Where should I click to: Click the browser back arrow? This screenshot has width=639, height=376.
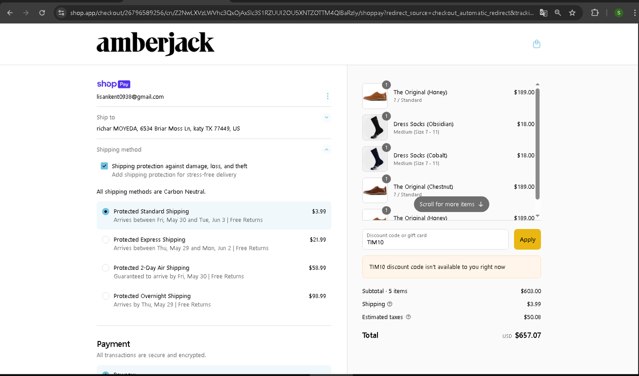pos(10,13)
